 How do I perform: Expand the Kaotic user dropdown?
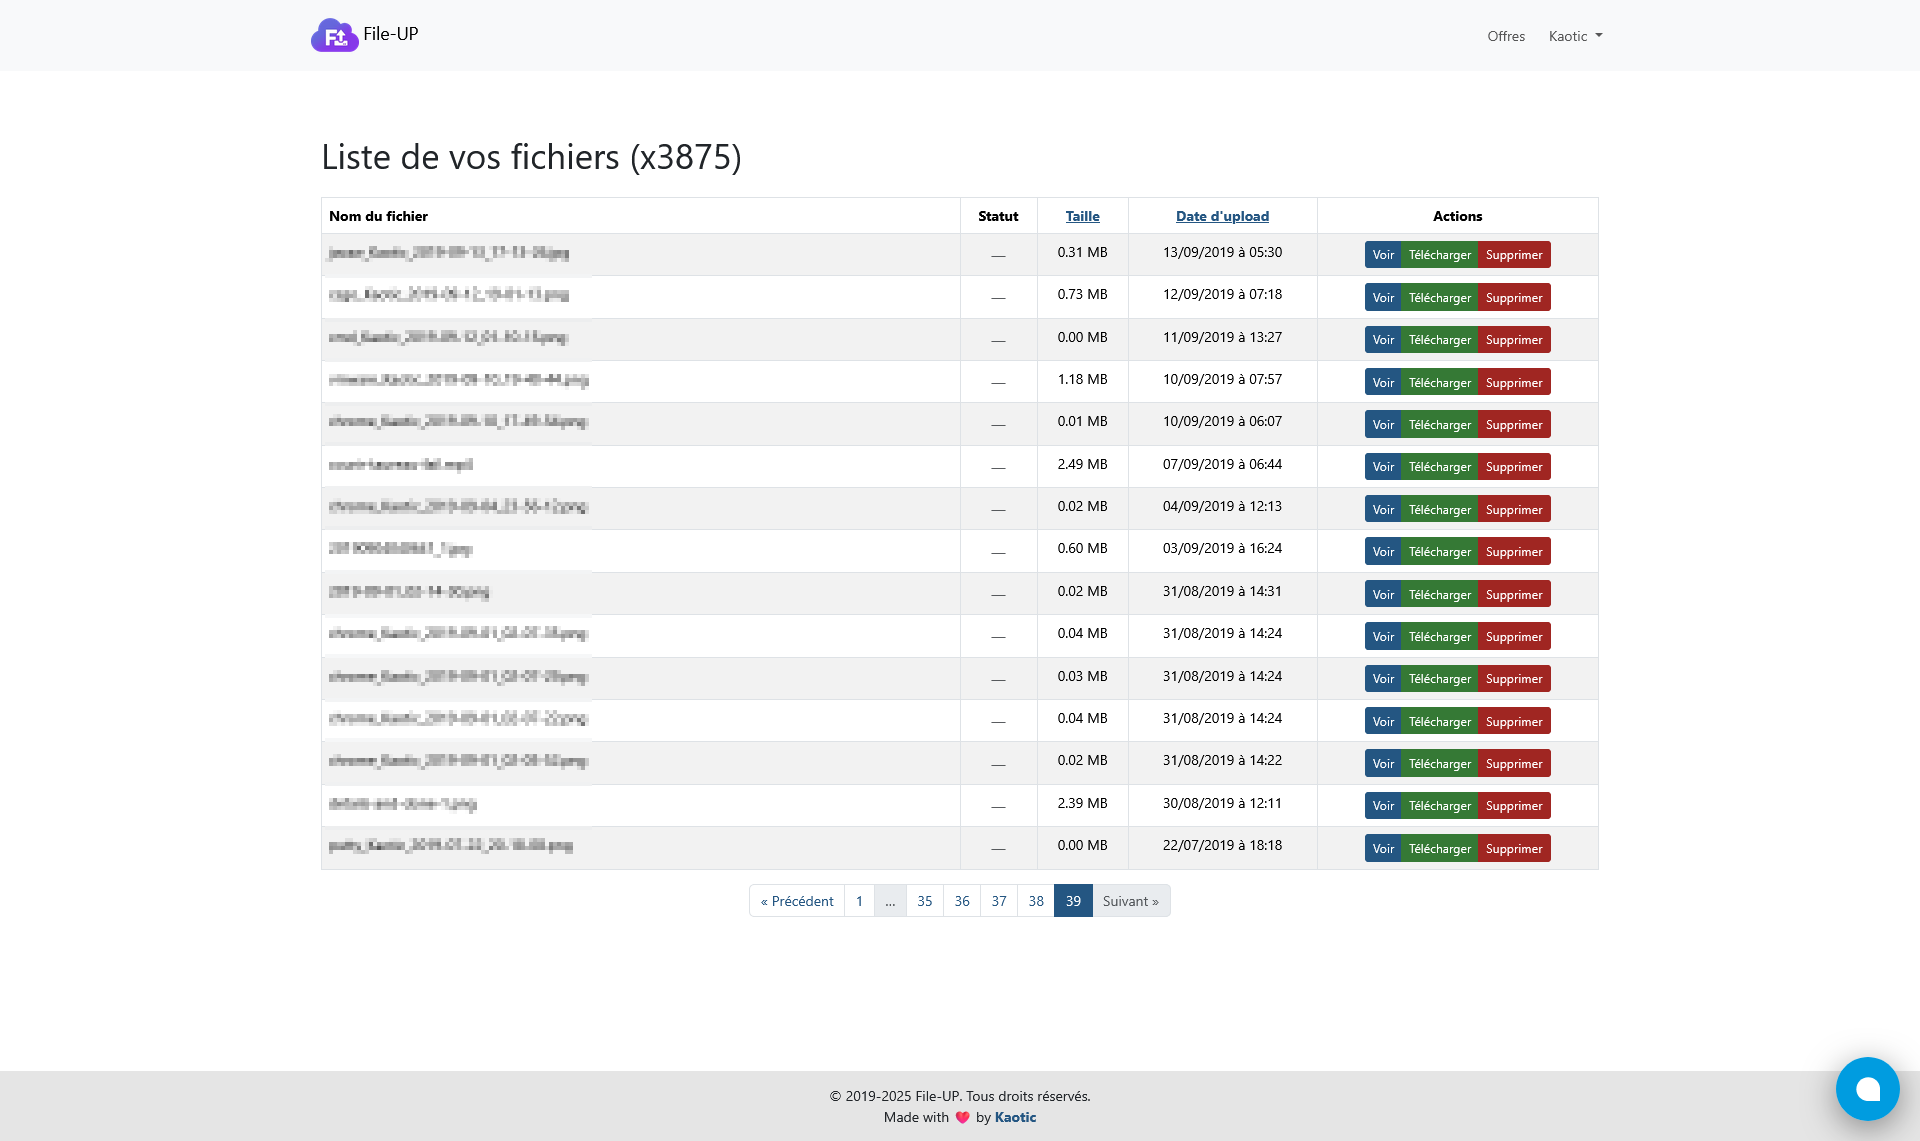[1575, 36]
